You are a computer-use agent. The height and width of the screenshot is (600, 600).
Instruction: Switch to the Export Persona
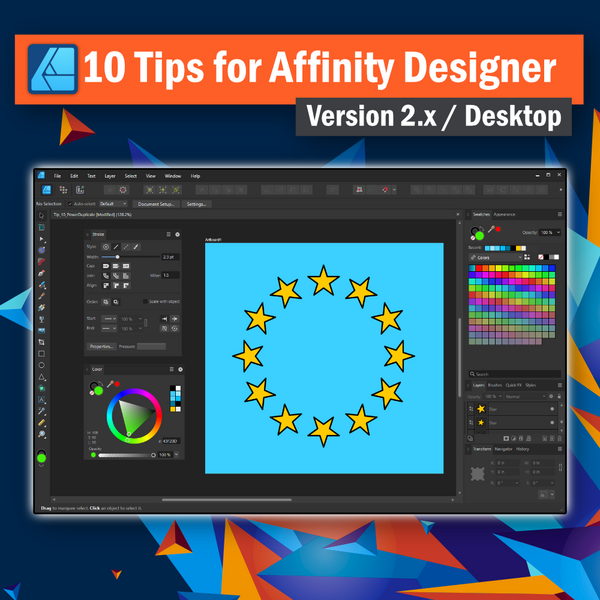(x=80, y=189)
